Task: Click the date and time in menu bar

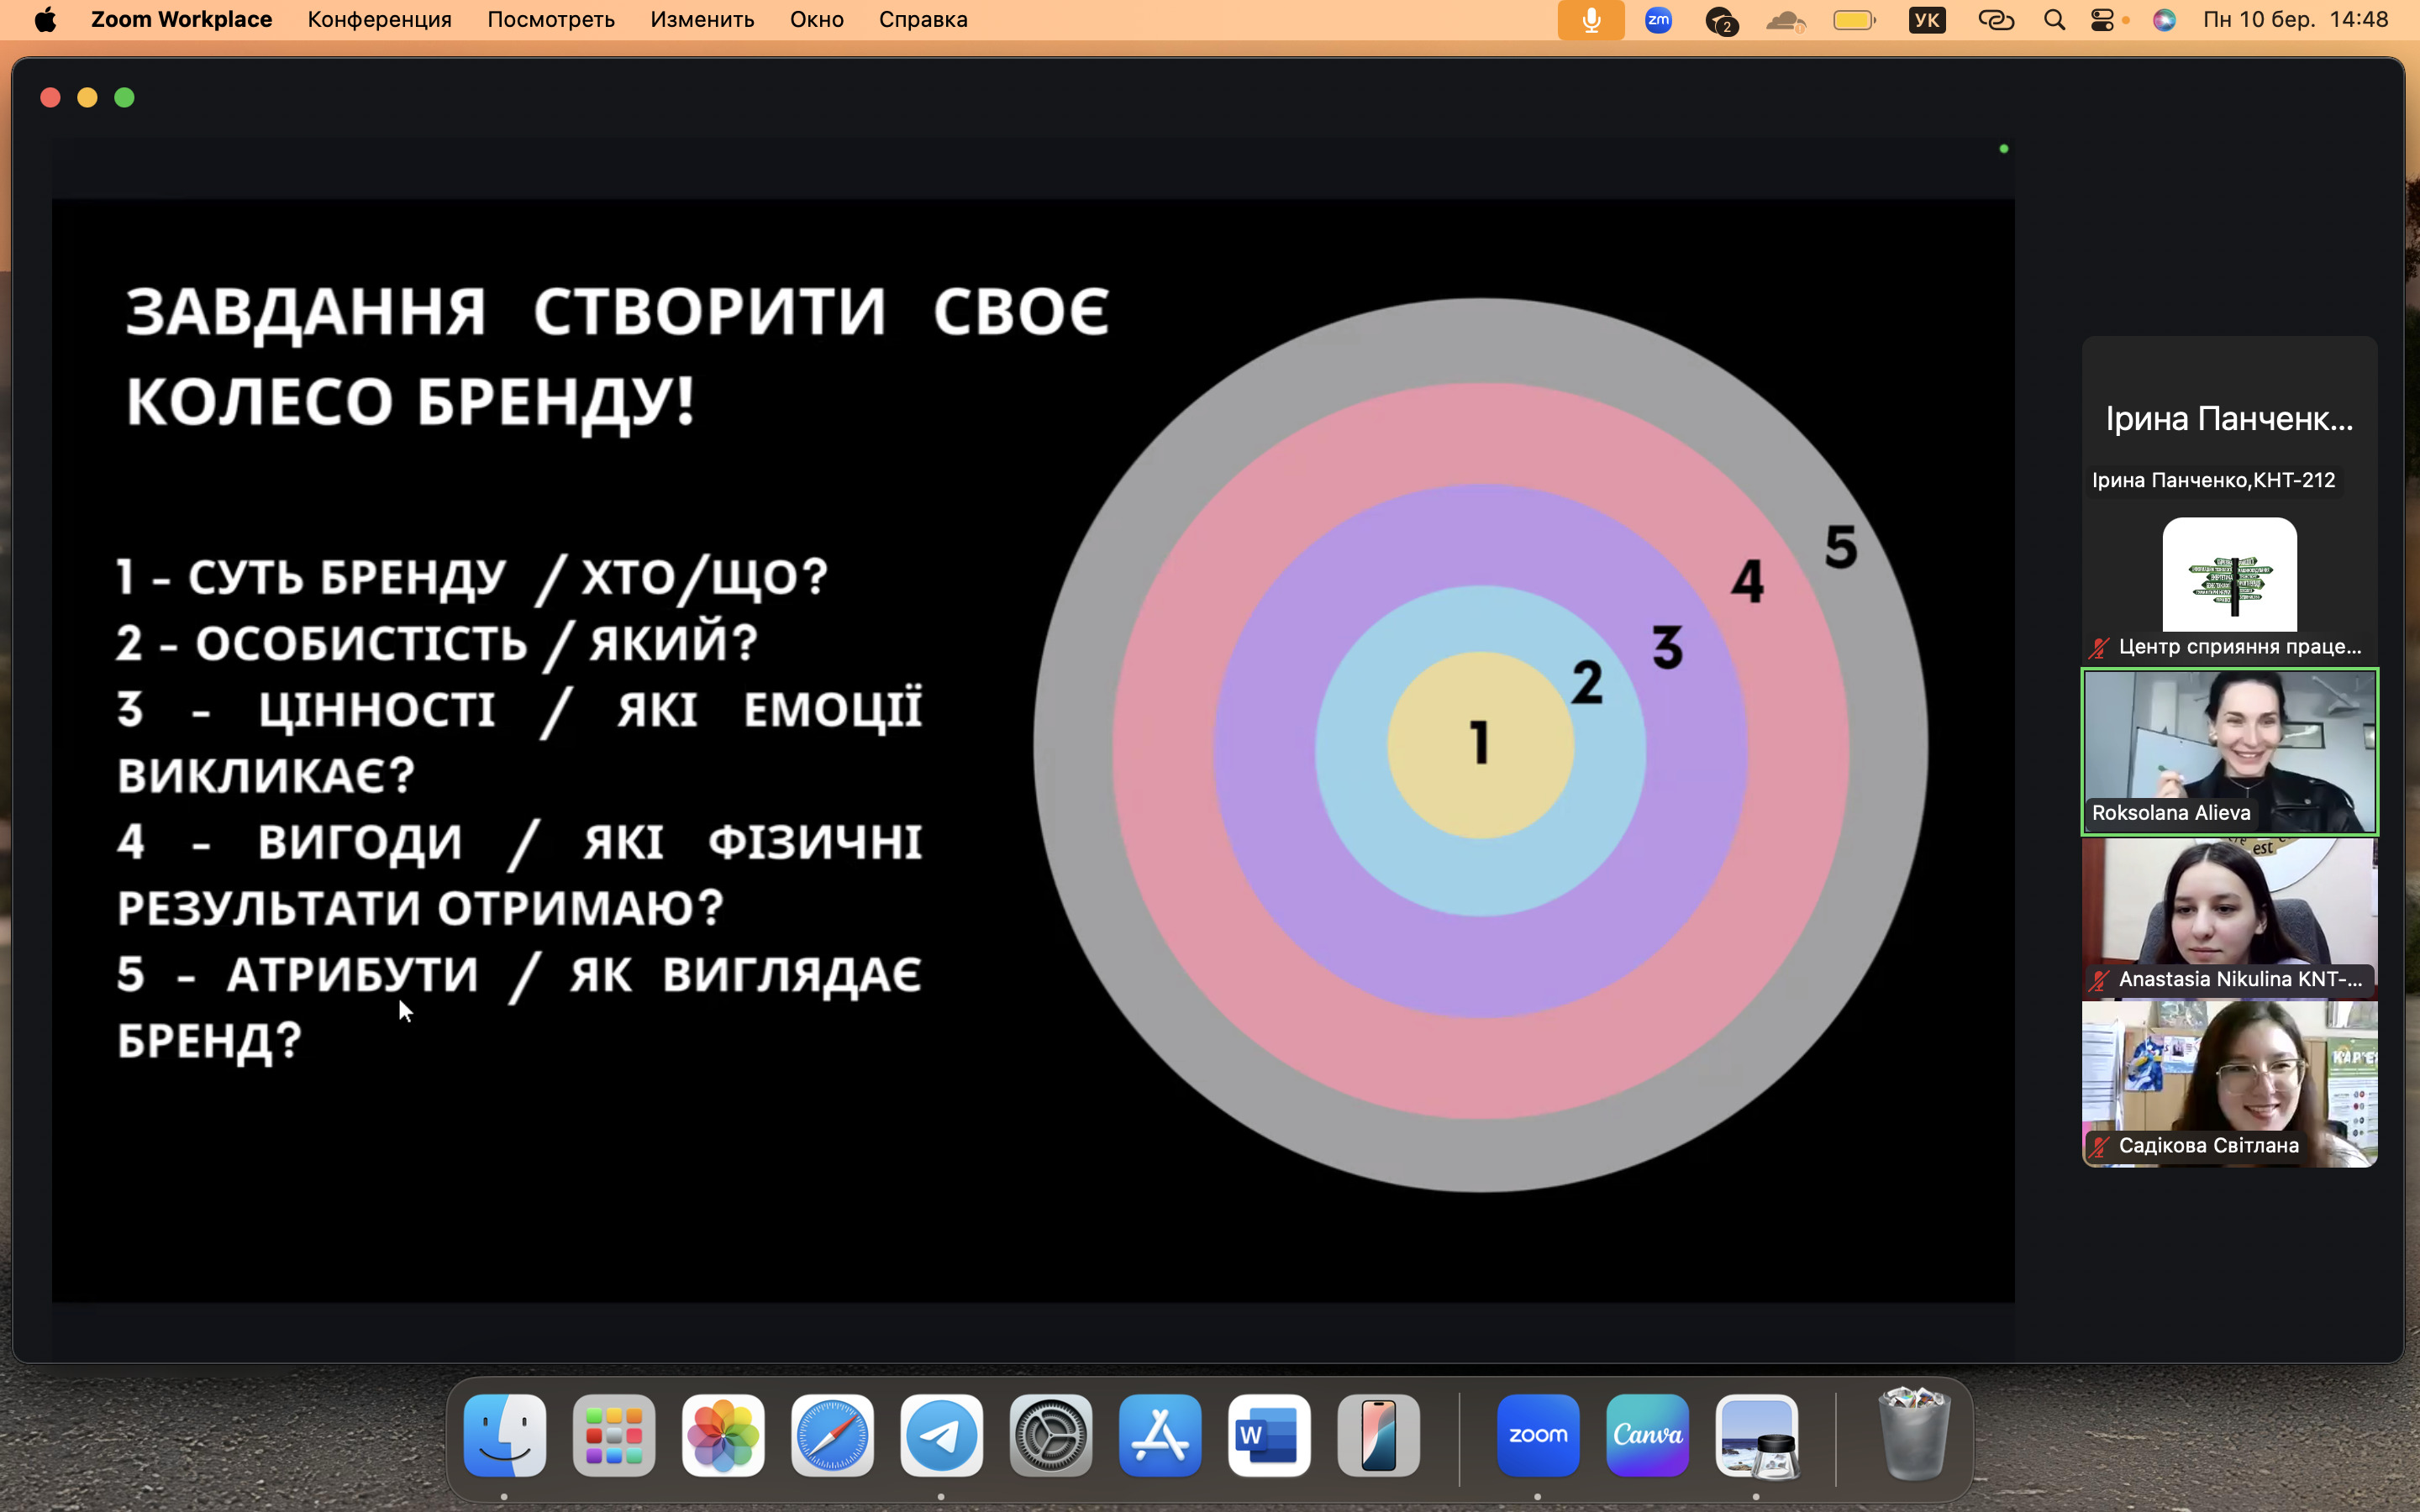Action: pyautogui.click(x=2295, y=20)
